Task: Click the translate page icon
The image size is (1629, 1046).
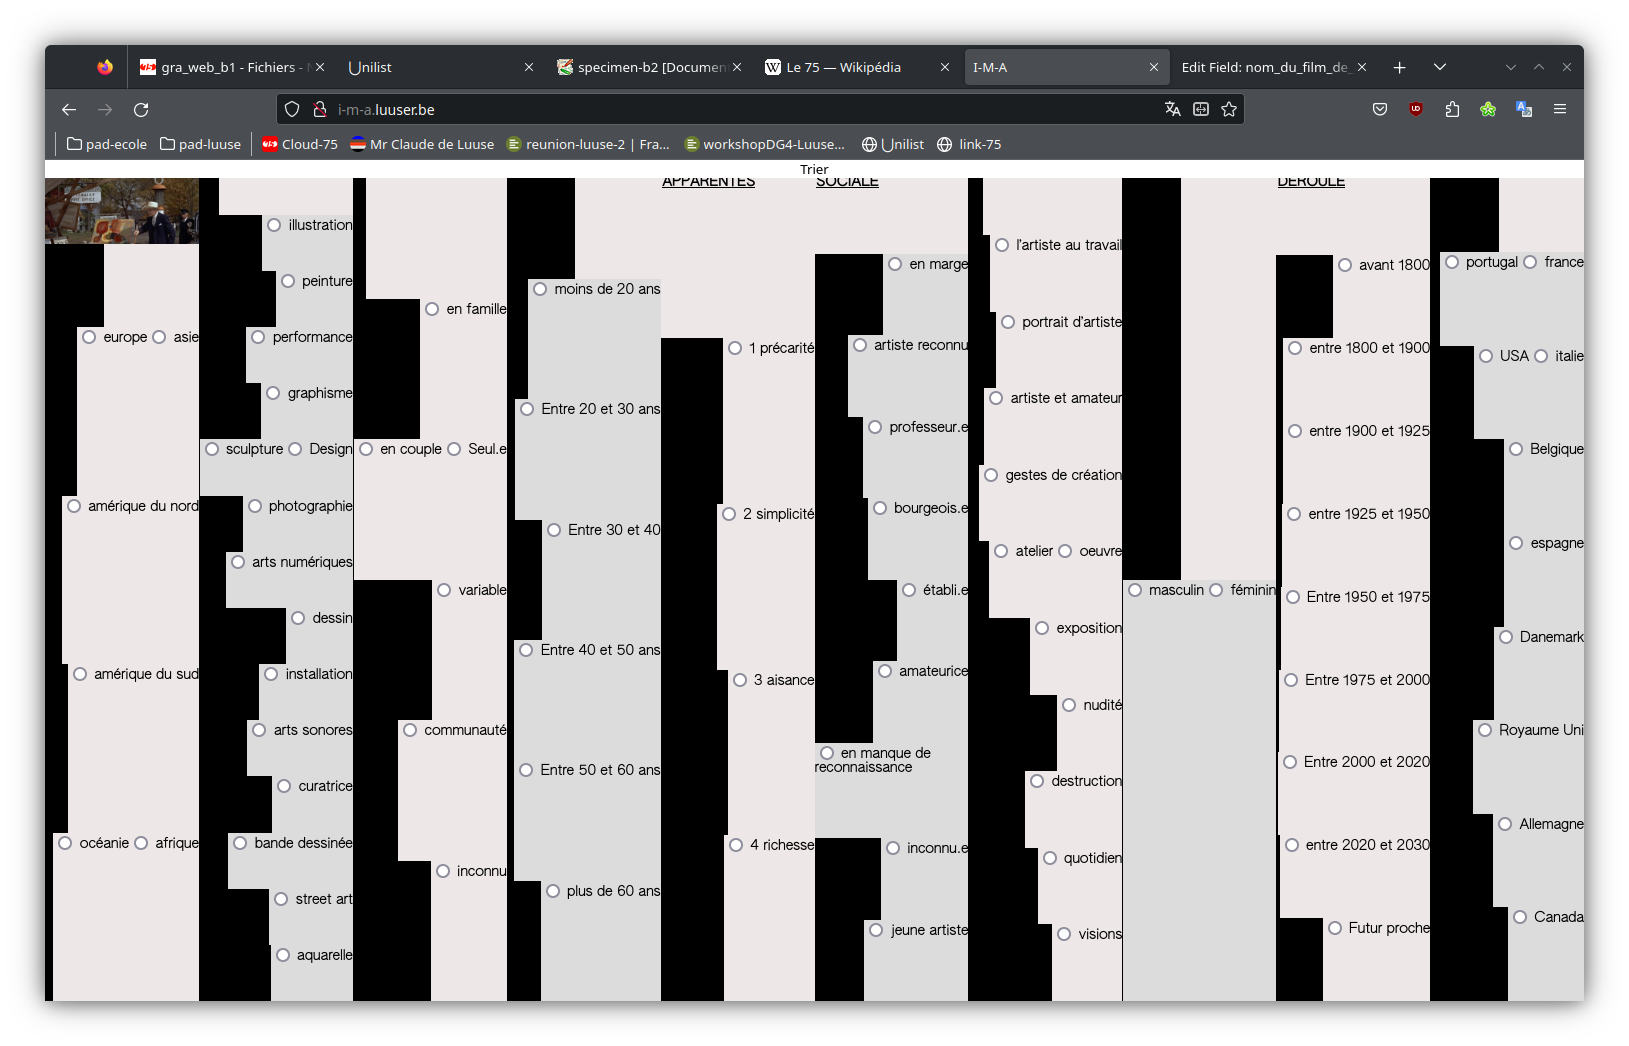Action: point(1173,109)
